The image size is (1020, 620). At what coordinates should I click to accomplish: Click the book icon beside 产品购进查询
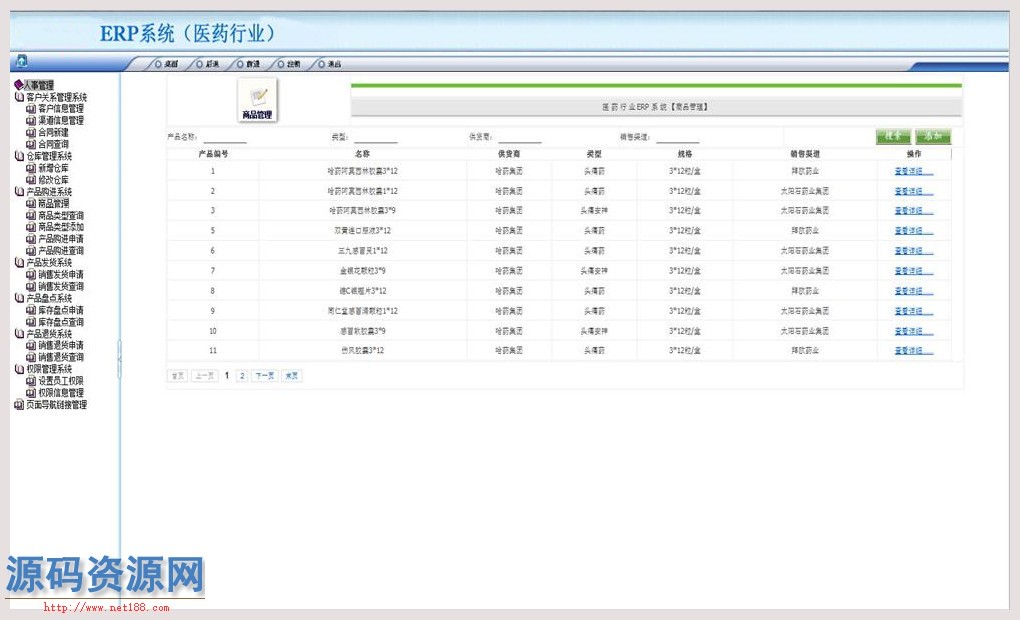(x=31, y=250)
